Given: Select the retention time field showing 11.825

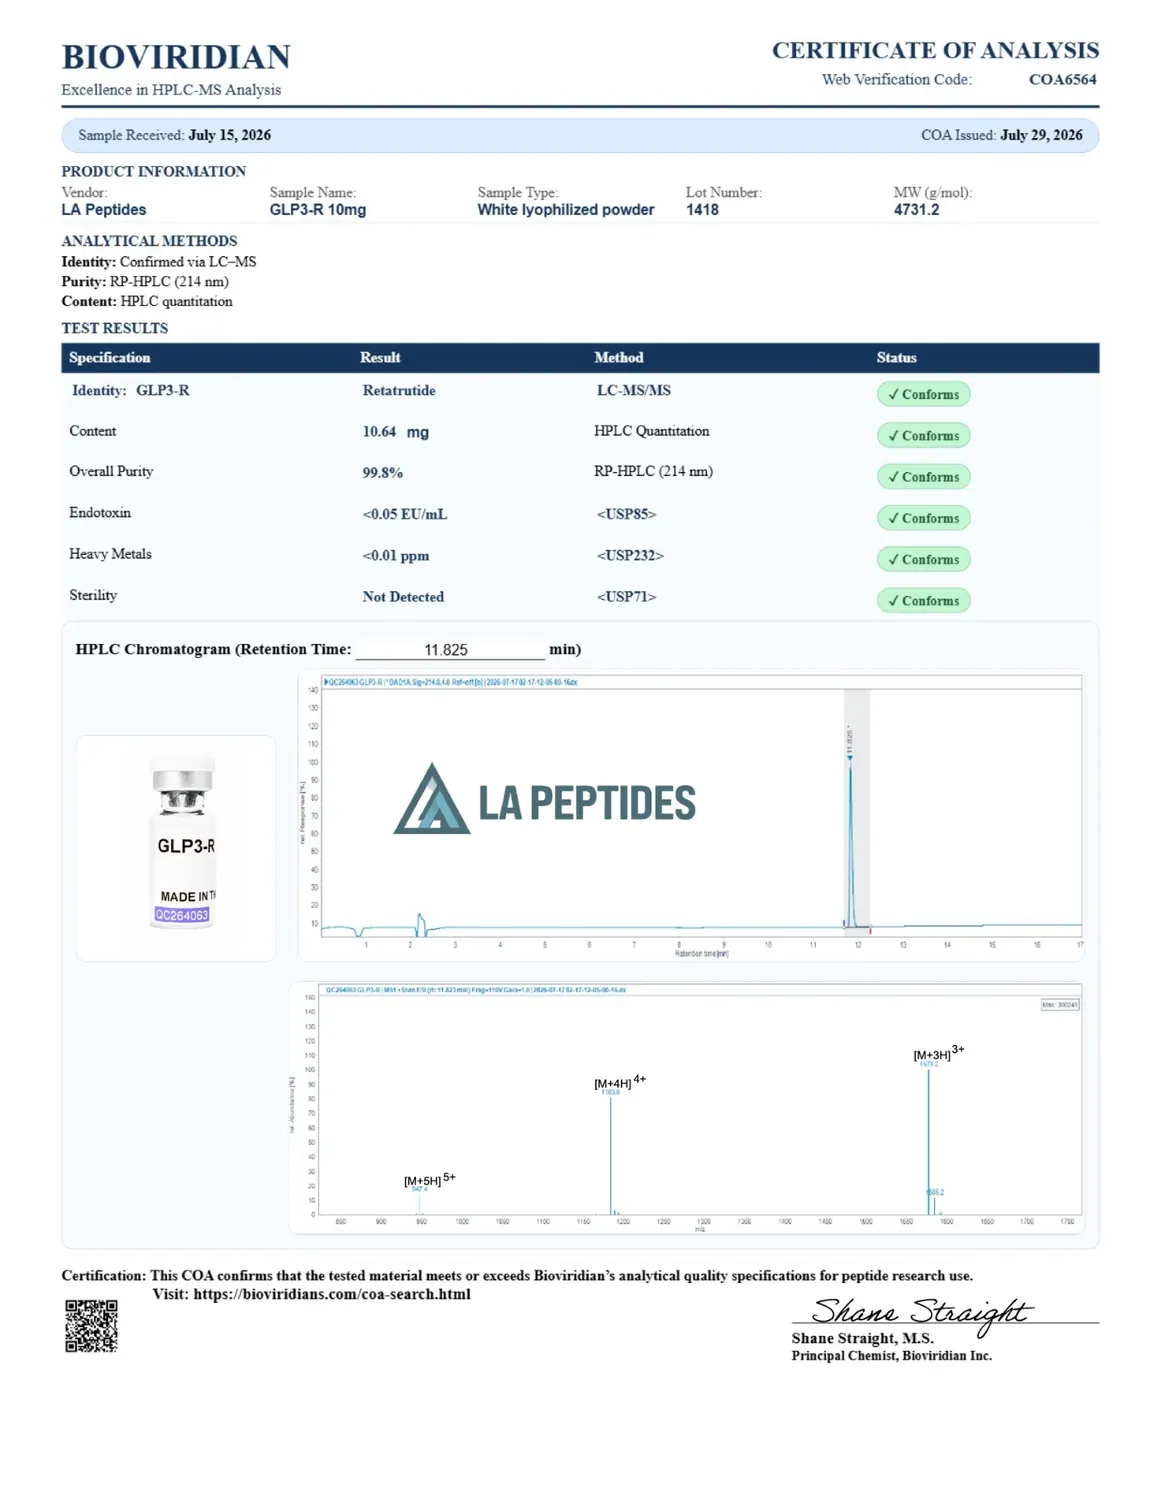Looking at the screenshot, I should click(450, 649).
